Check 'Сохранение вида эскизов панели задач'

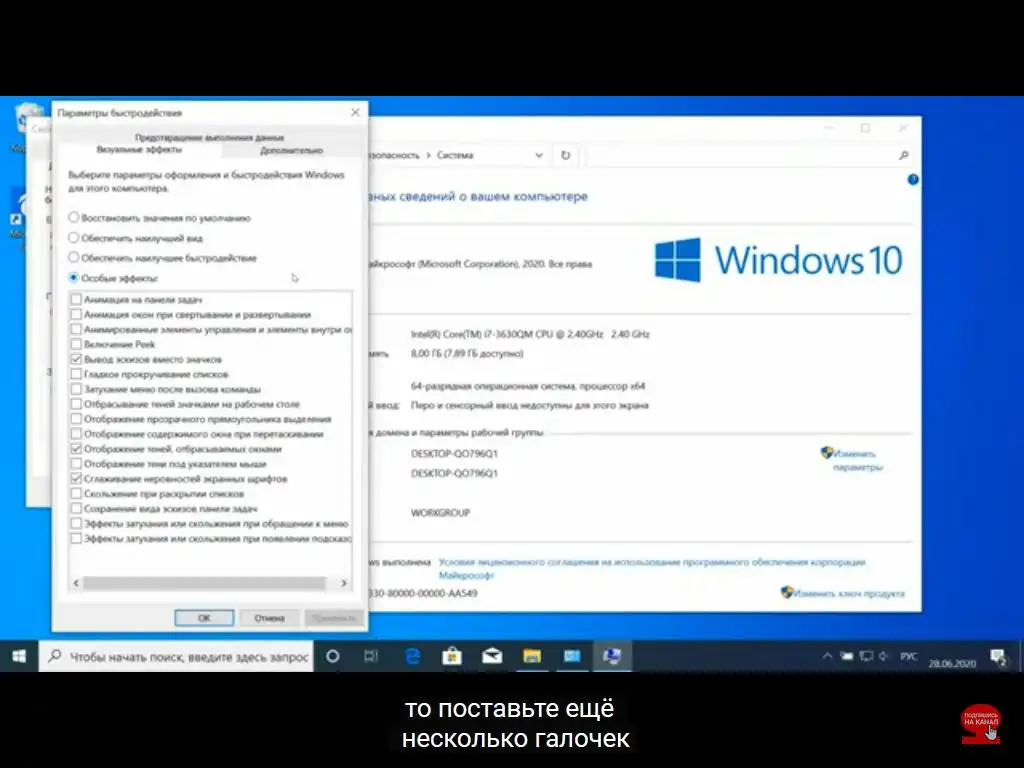coord(76,509)
